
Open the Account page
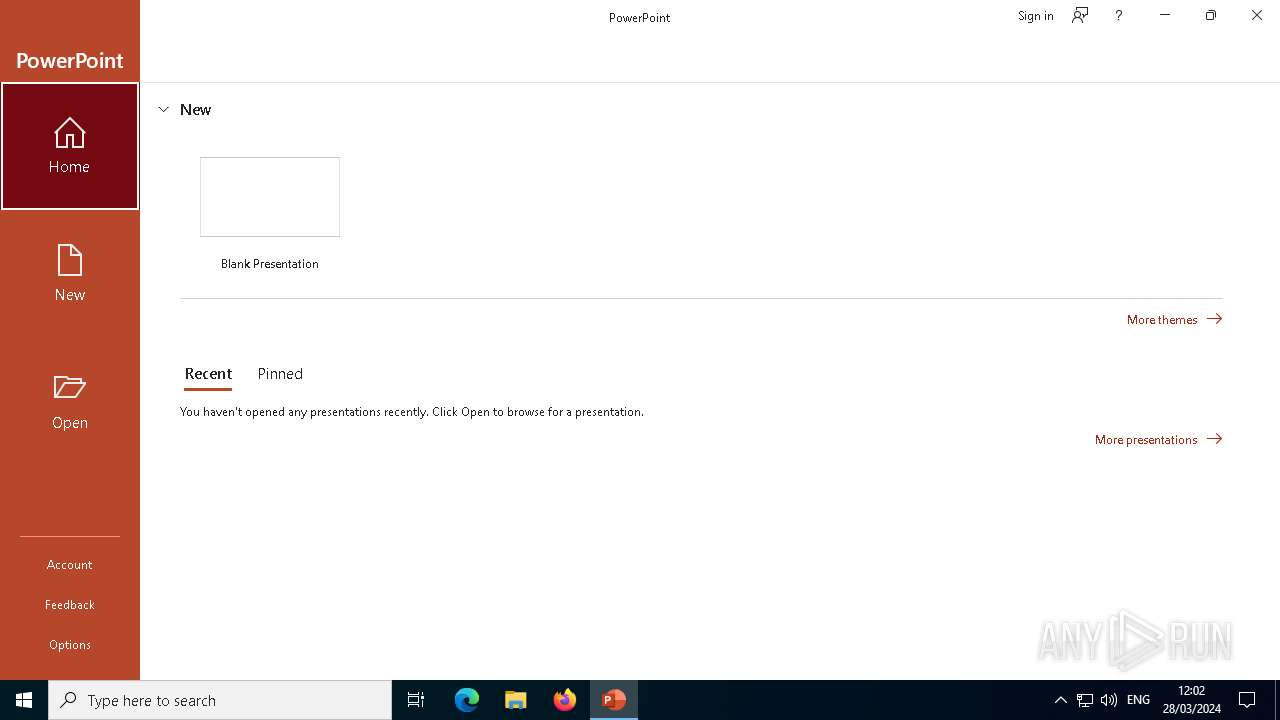click(x=70, y=565)
